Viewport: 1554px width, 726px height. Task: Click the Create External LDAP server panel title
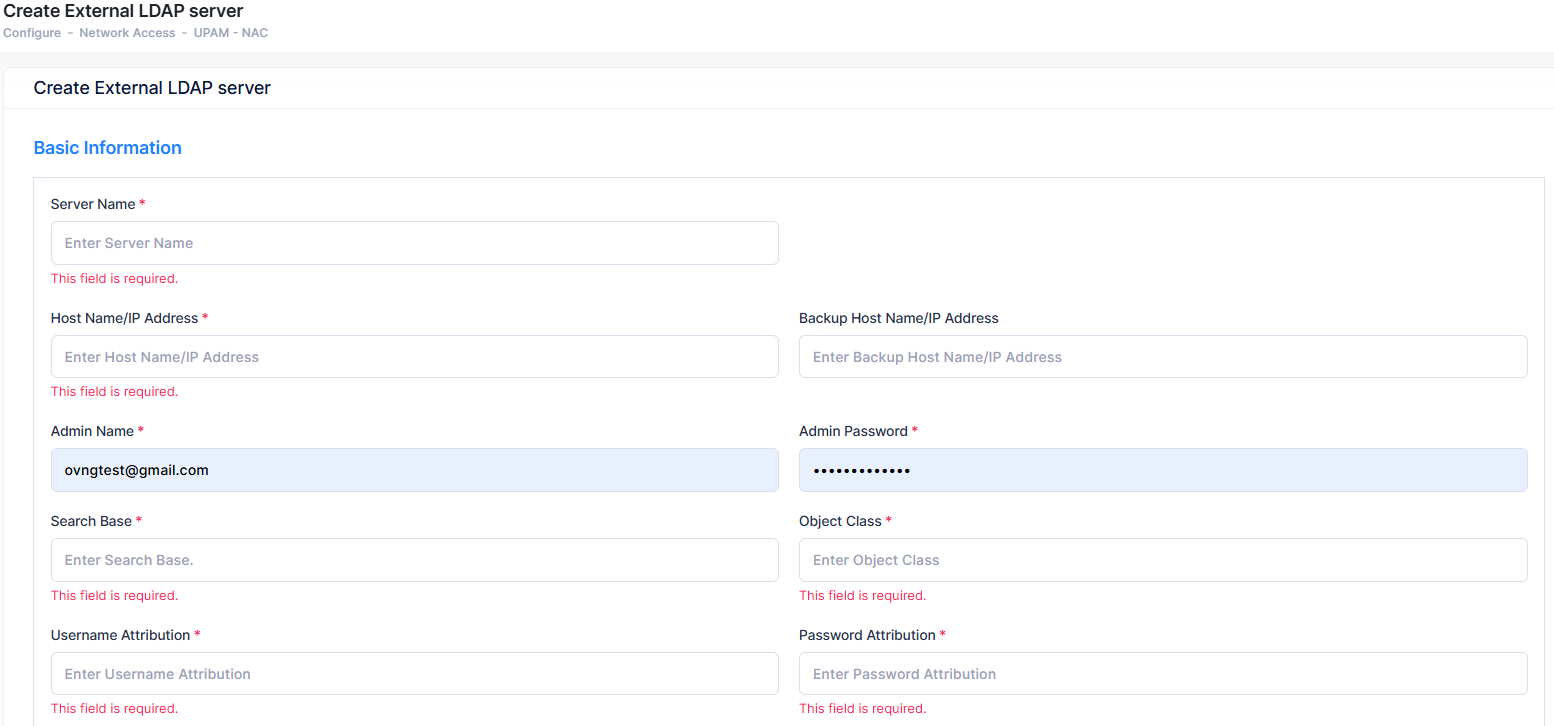coord(152,88)
